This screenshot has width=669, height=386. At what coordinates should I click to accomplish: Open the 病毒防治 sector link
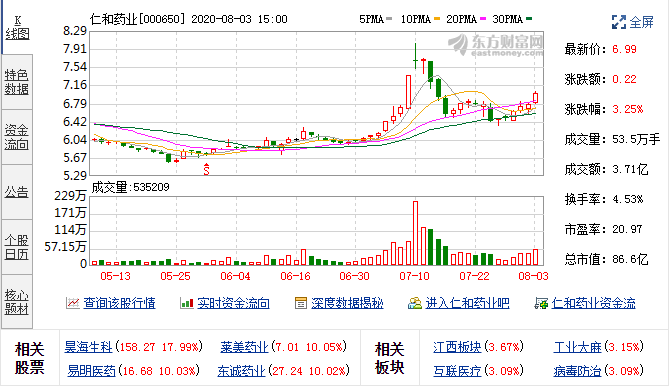click(x=577, y=371)
